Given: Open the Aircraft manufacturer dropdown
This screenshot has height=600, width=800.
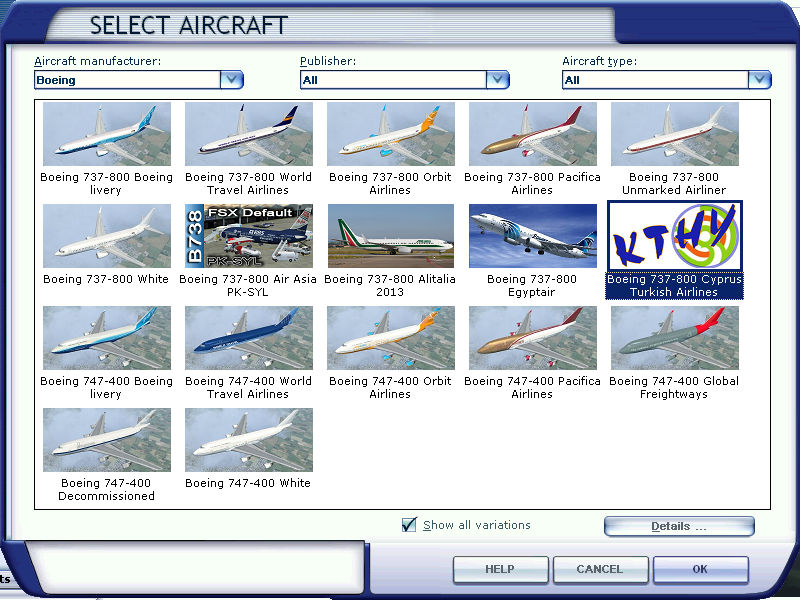Looking at the screenshot, I should point(231,80).
